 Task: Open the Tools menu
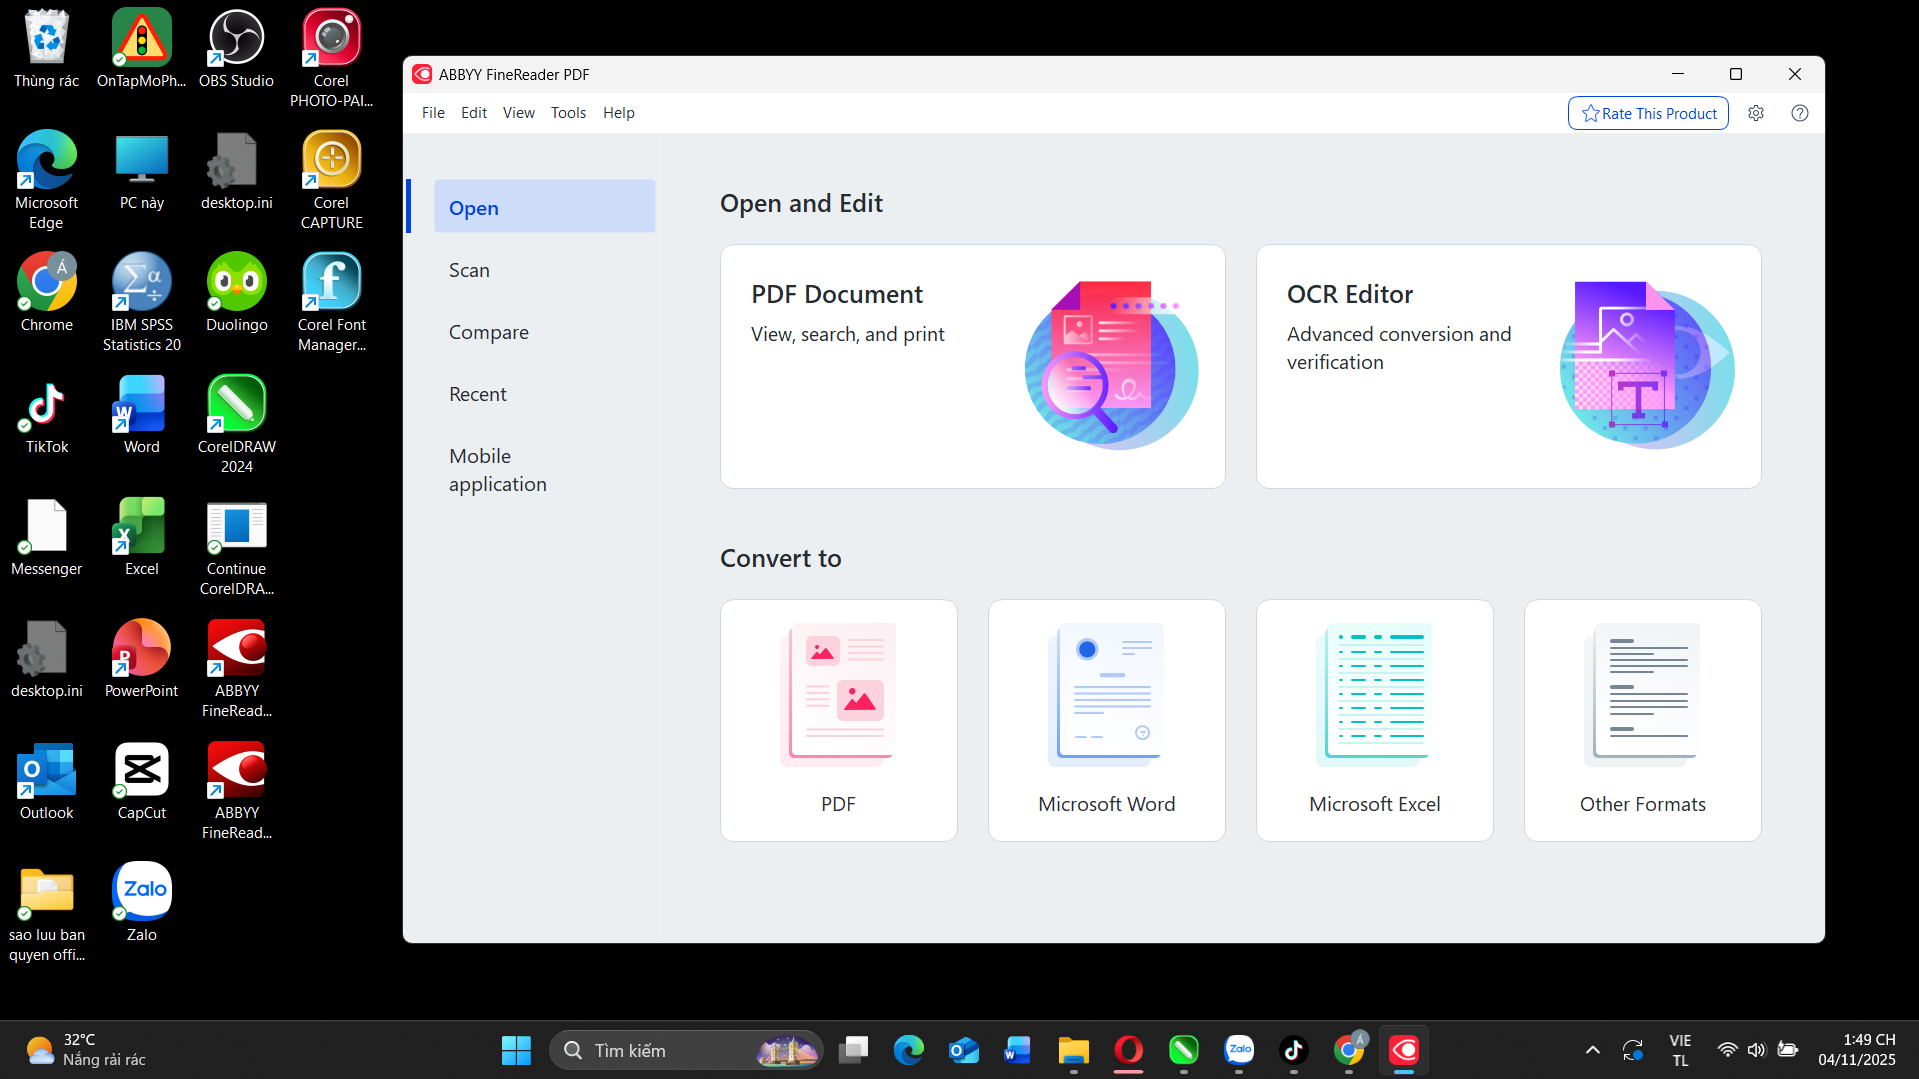568,113
